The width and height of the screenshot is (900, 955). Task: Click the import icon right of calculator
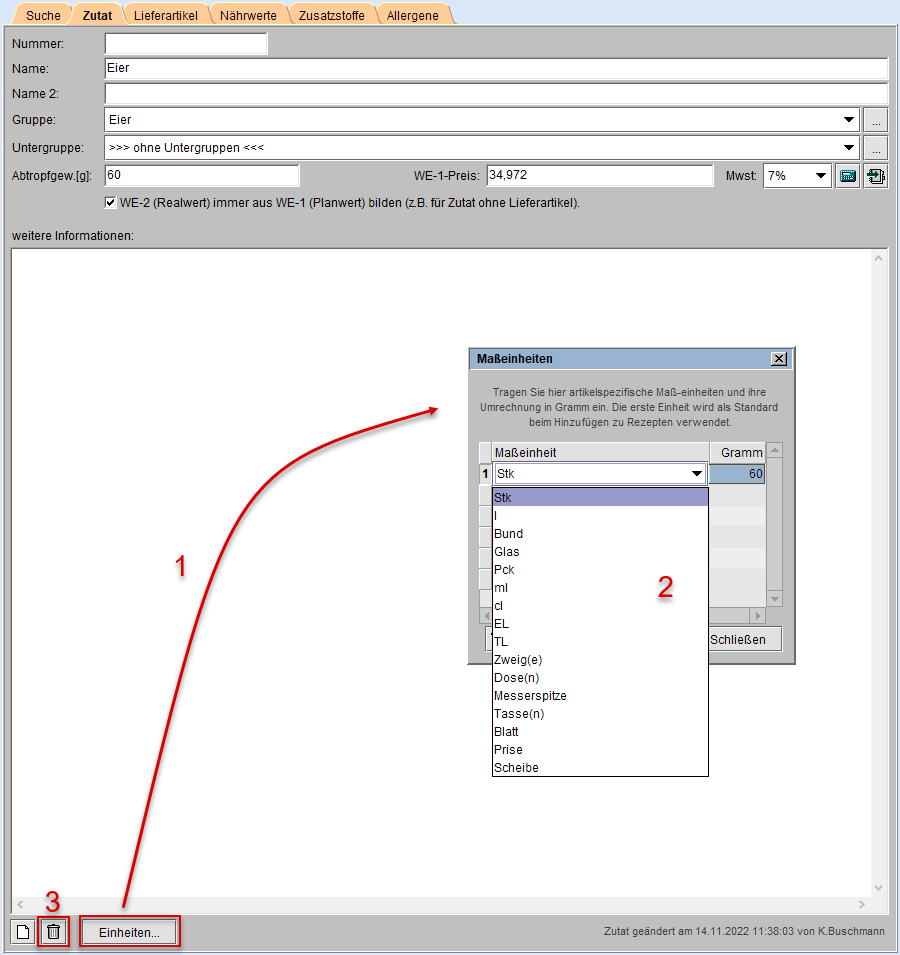pos(876,177)
